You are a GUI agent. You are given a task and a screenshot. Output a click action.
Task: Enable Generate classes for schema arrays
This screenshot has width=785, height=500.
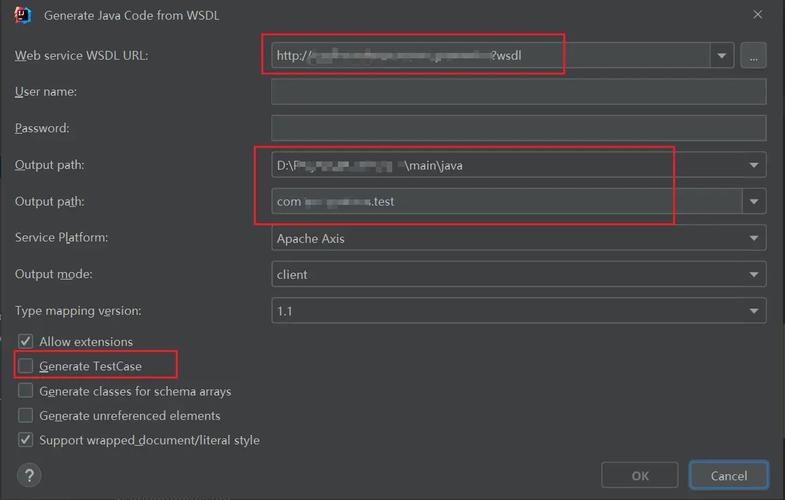[26, 391]
